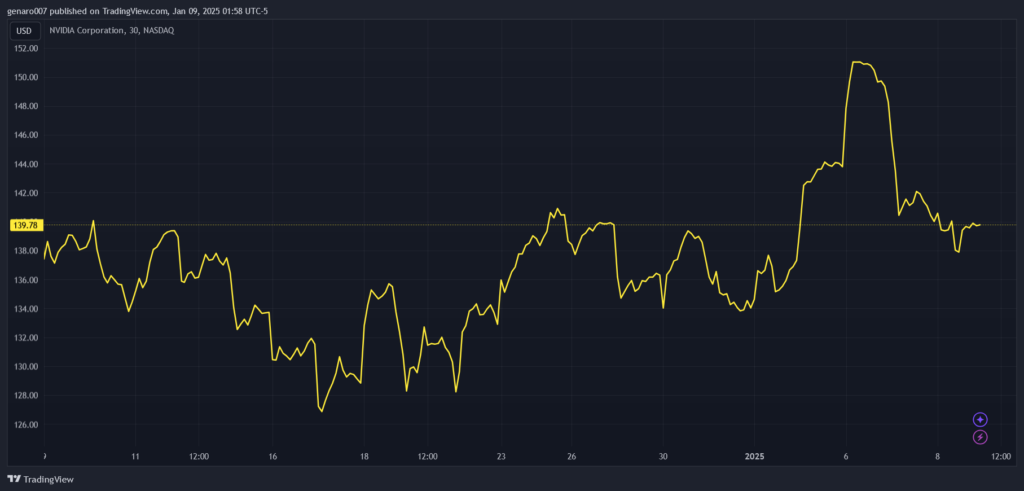Click the 152.00 price axis label
1024x491 pixels.
(25, 48)
